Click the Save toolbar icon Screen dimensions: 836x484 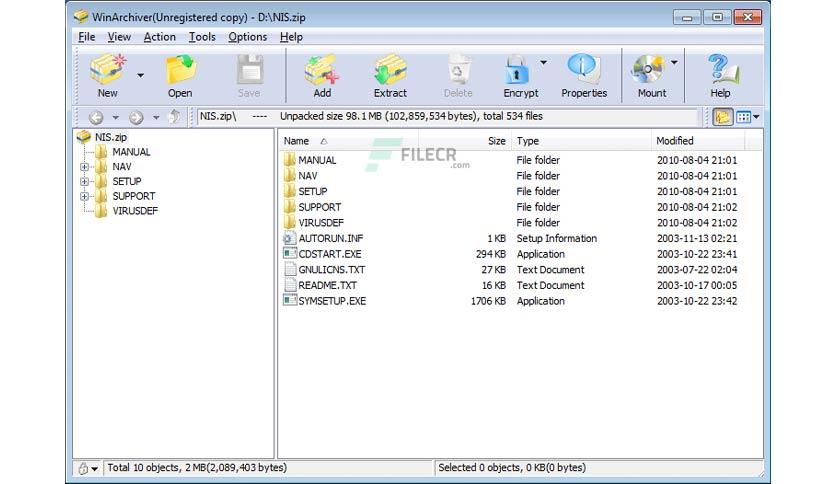[249, 70]
